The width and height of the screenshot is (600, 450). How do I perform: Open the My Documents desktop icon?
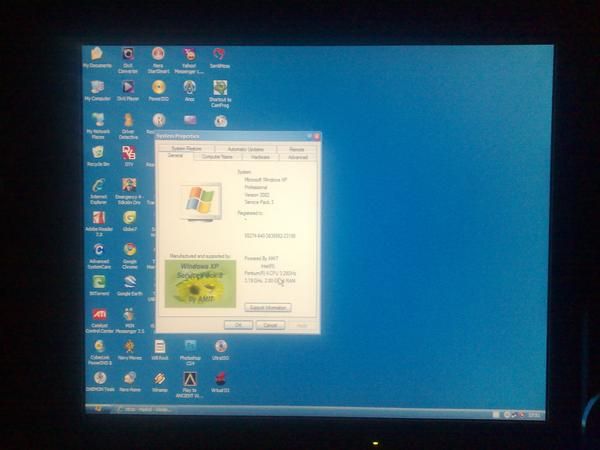click(97, 57)
